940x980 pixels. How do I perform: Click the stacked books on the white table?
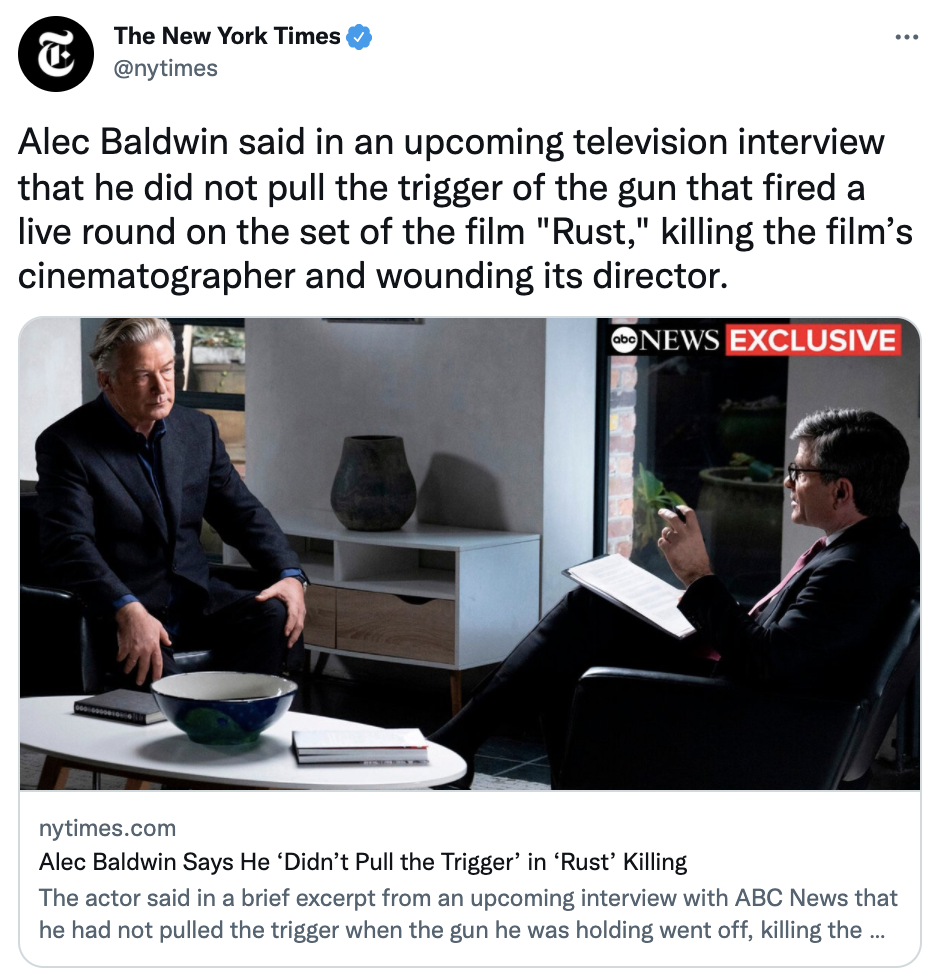tap(361, 746)
